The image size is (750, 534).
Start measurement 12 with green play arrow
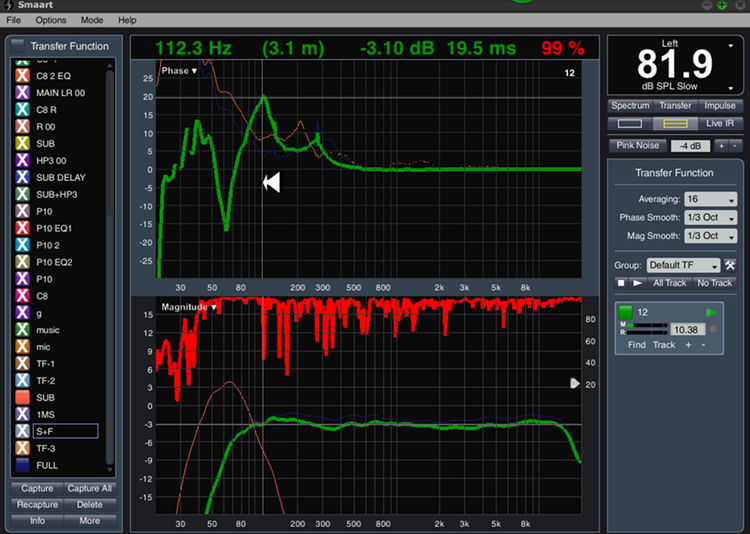[712, 312]
